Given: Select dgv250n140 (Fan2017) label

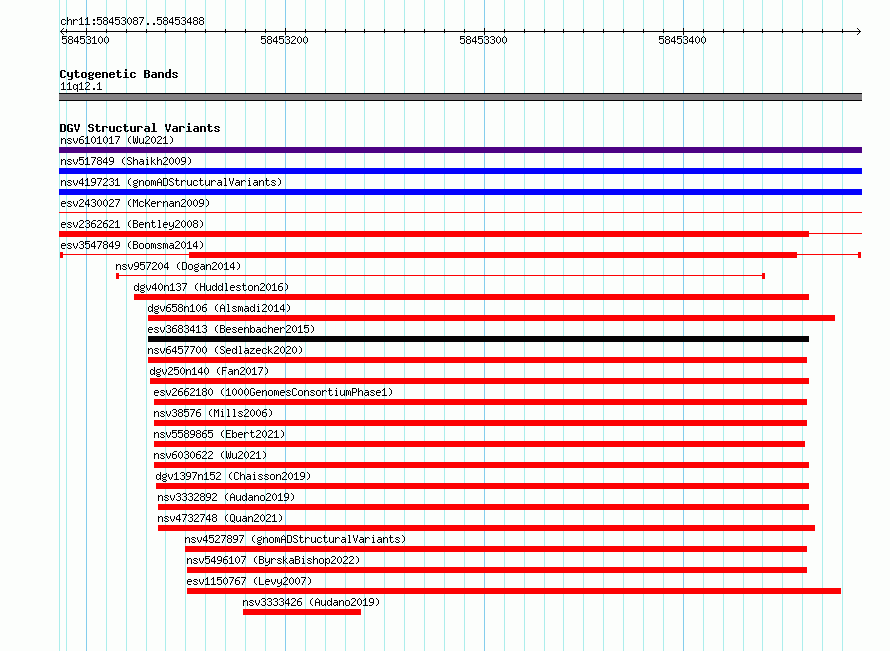Looking at the screenshot, I should tap(209, 371).
